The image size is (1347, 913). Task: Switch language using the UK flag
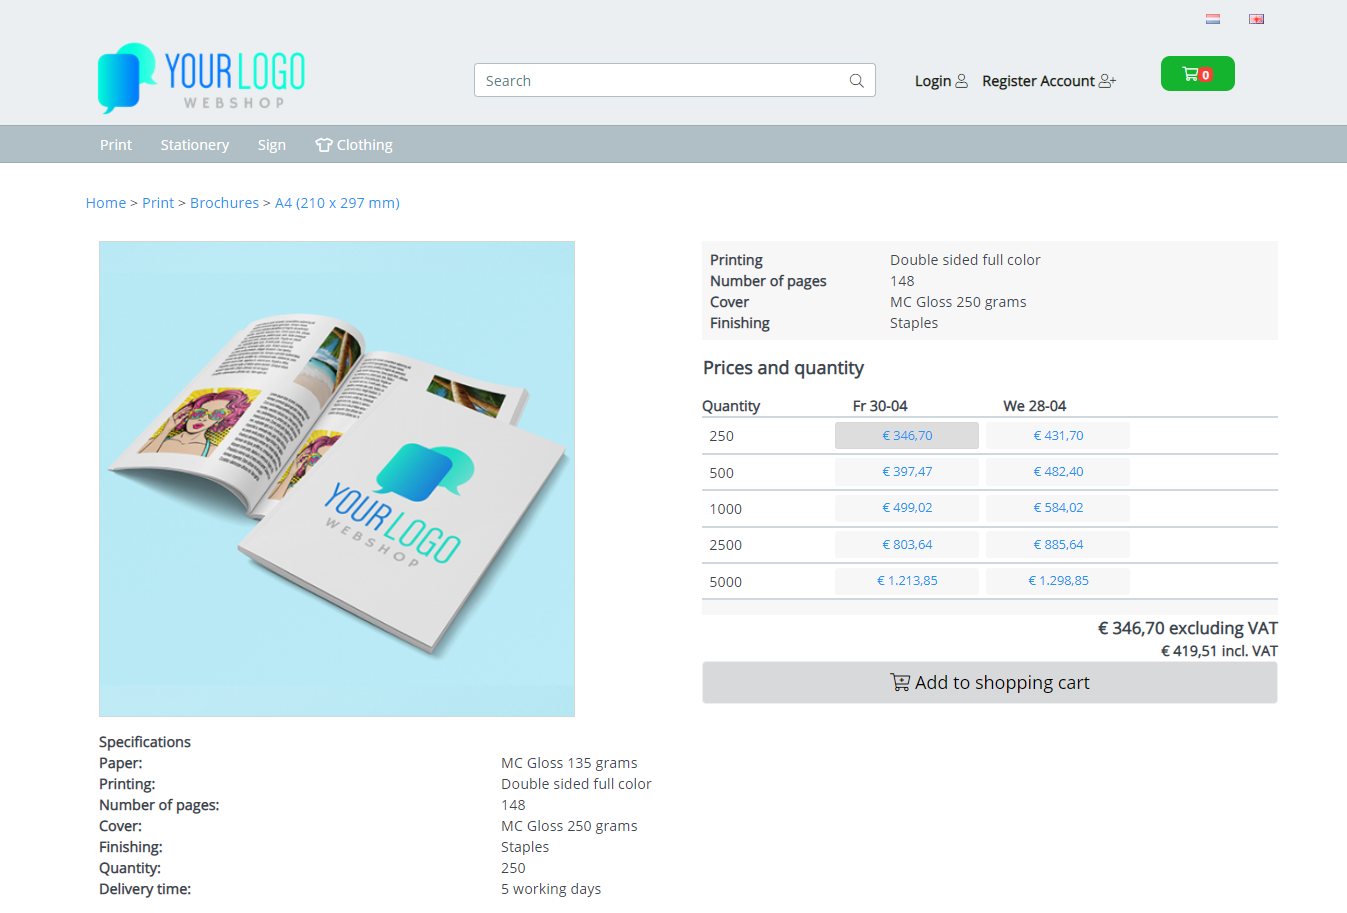click(x=1256, y=19)
